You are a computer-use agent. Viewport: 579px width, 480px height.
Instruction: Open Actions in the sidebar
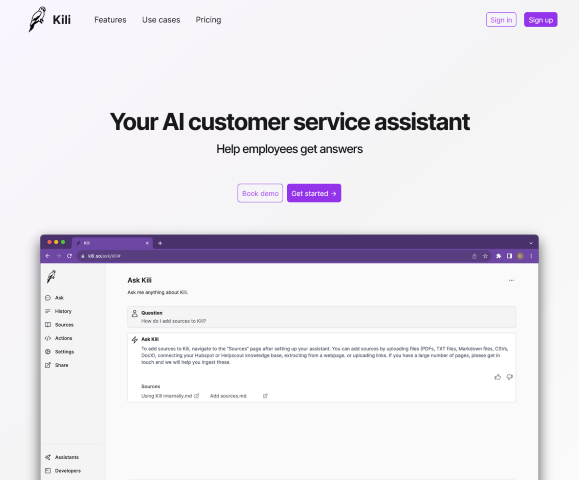[x=58, y=338]
